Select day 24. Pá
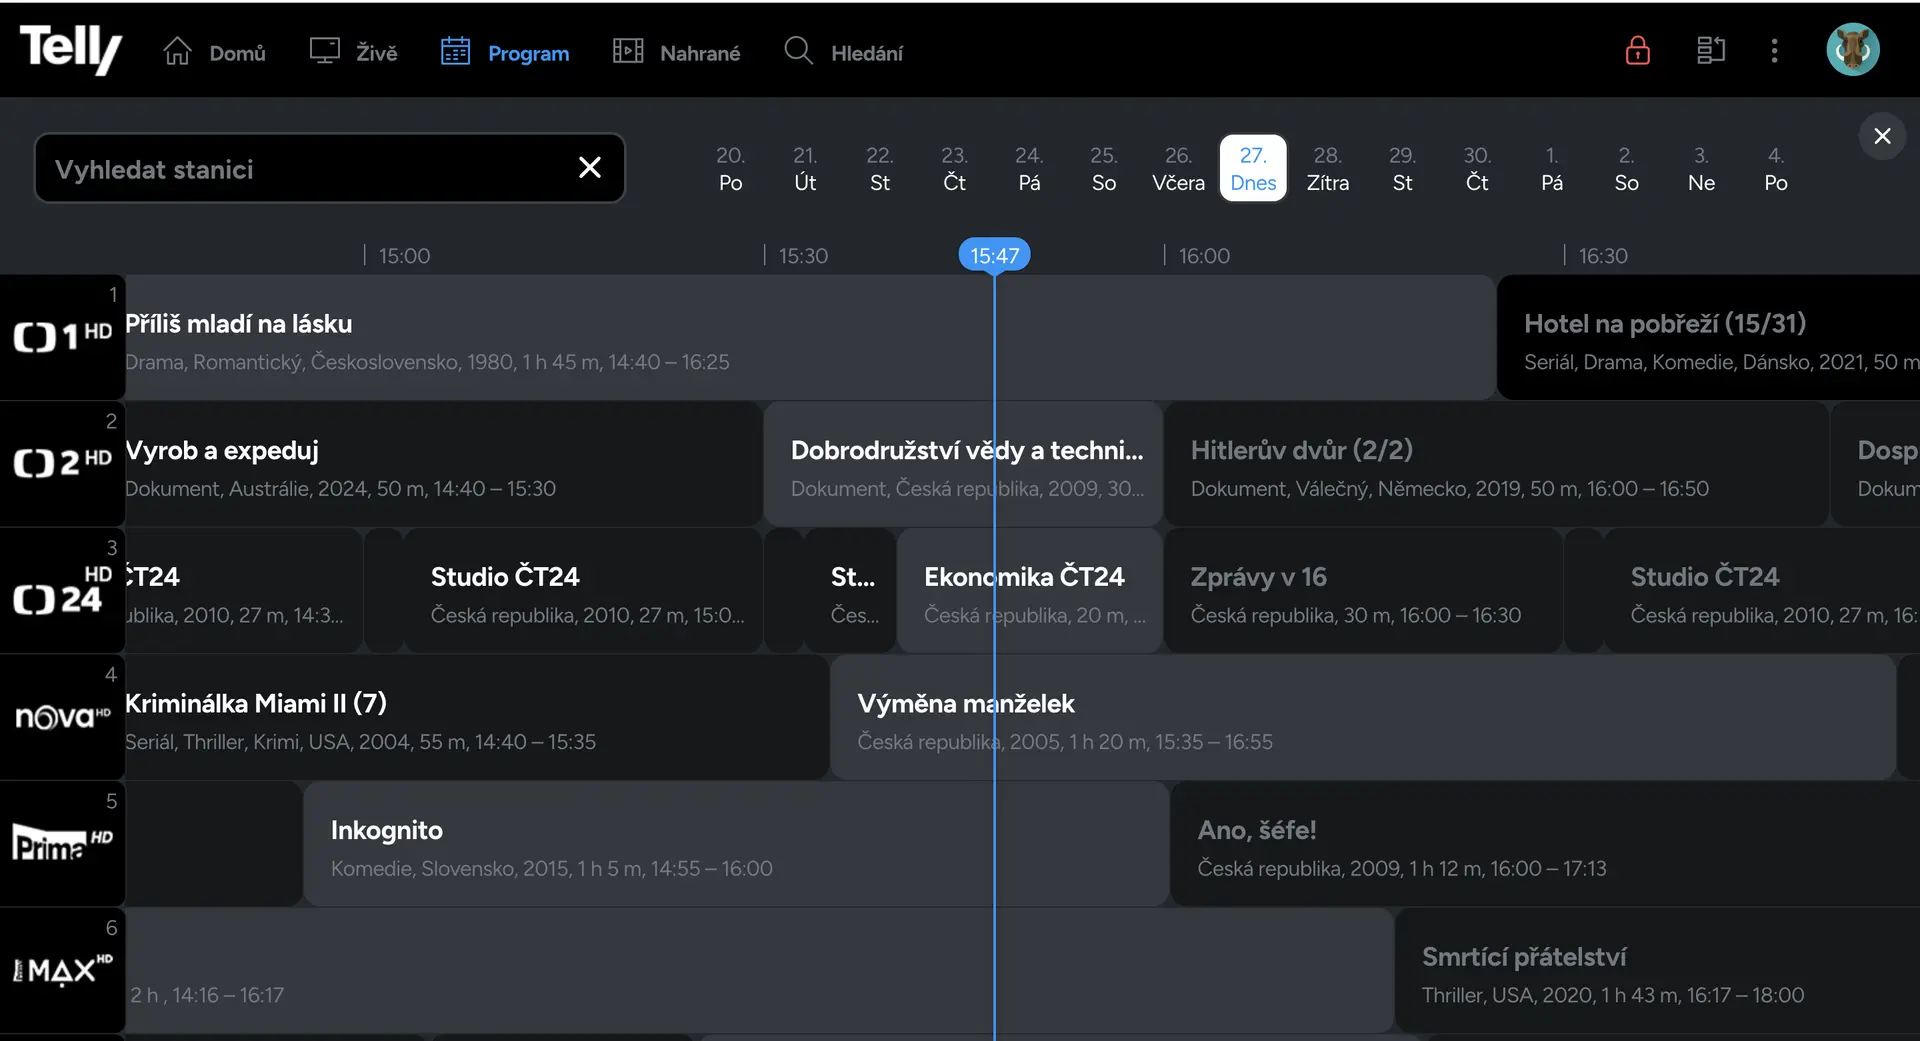Screen dimensions: 1920x1041 pos(1029,168)
